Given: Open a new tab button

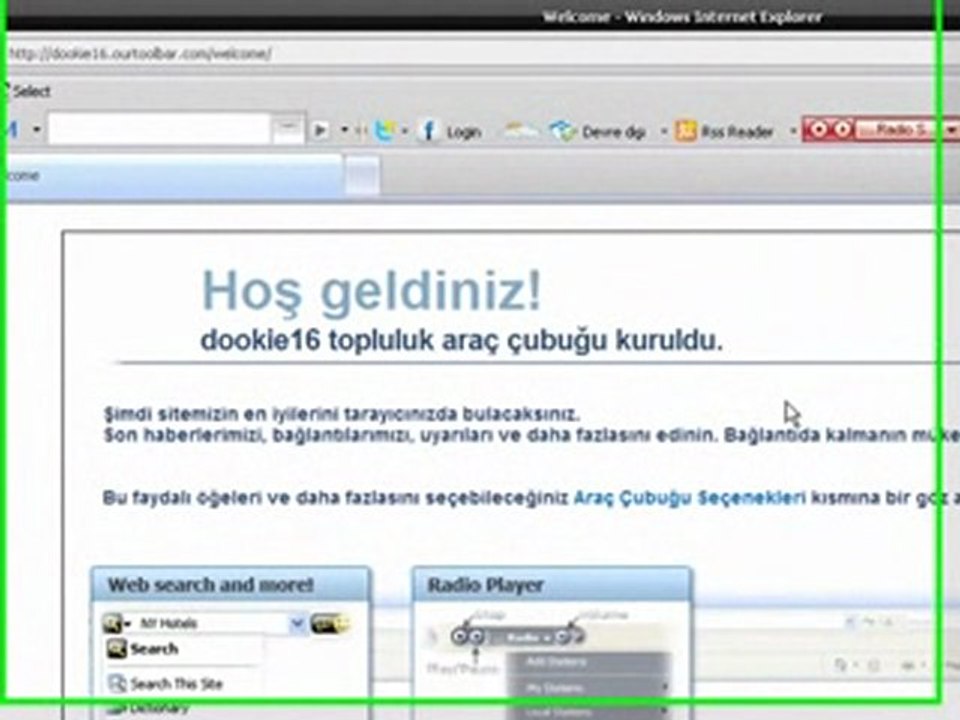Looking at the screenshot, I should [x=362, y=176].
